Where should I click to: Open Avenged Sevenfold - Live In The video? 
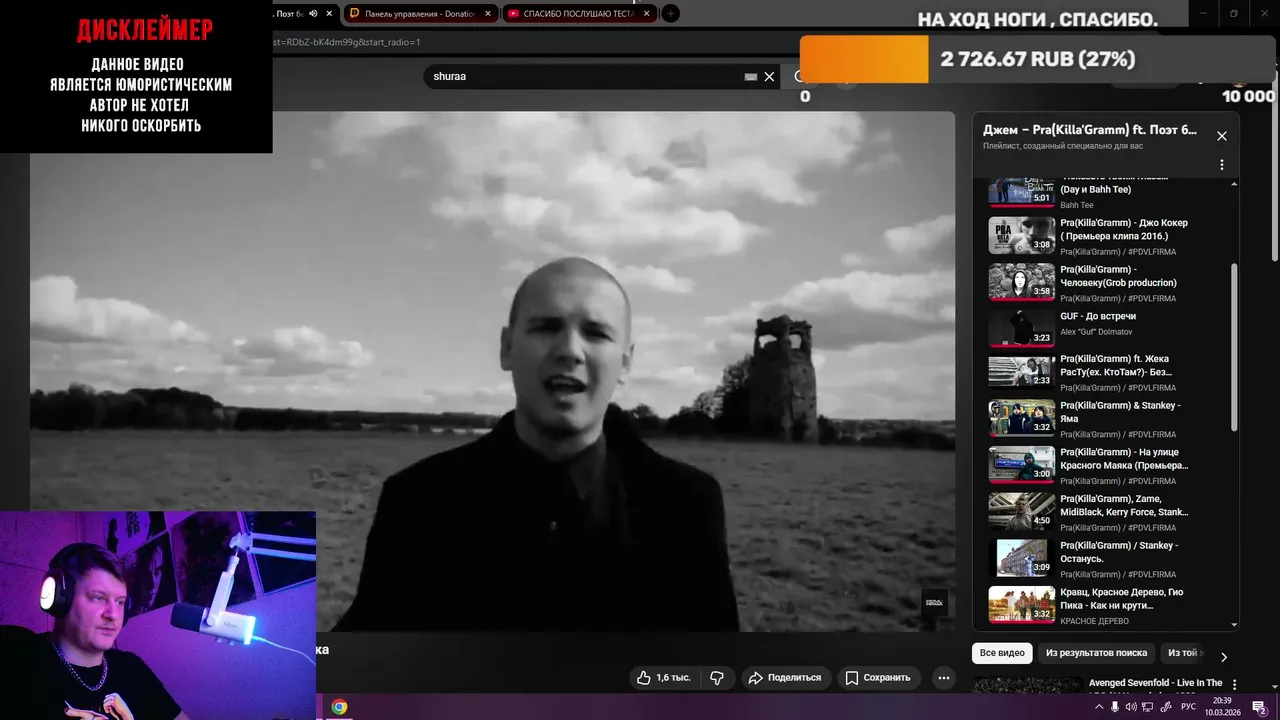coord(1155,683)
